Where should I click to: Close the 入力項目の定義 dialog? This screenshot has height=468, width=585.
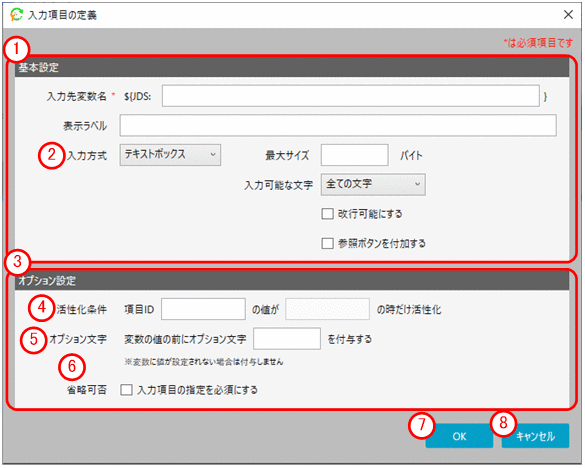click(x=568, y=15)
